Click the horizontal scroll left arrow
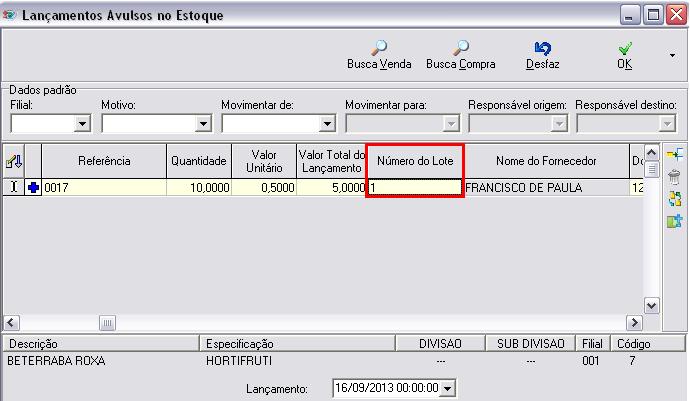This screenshot has height=401, width=690. pyautogui.click(x=11, y=323)
